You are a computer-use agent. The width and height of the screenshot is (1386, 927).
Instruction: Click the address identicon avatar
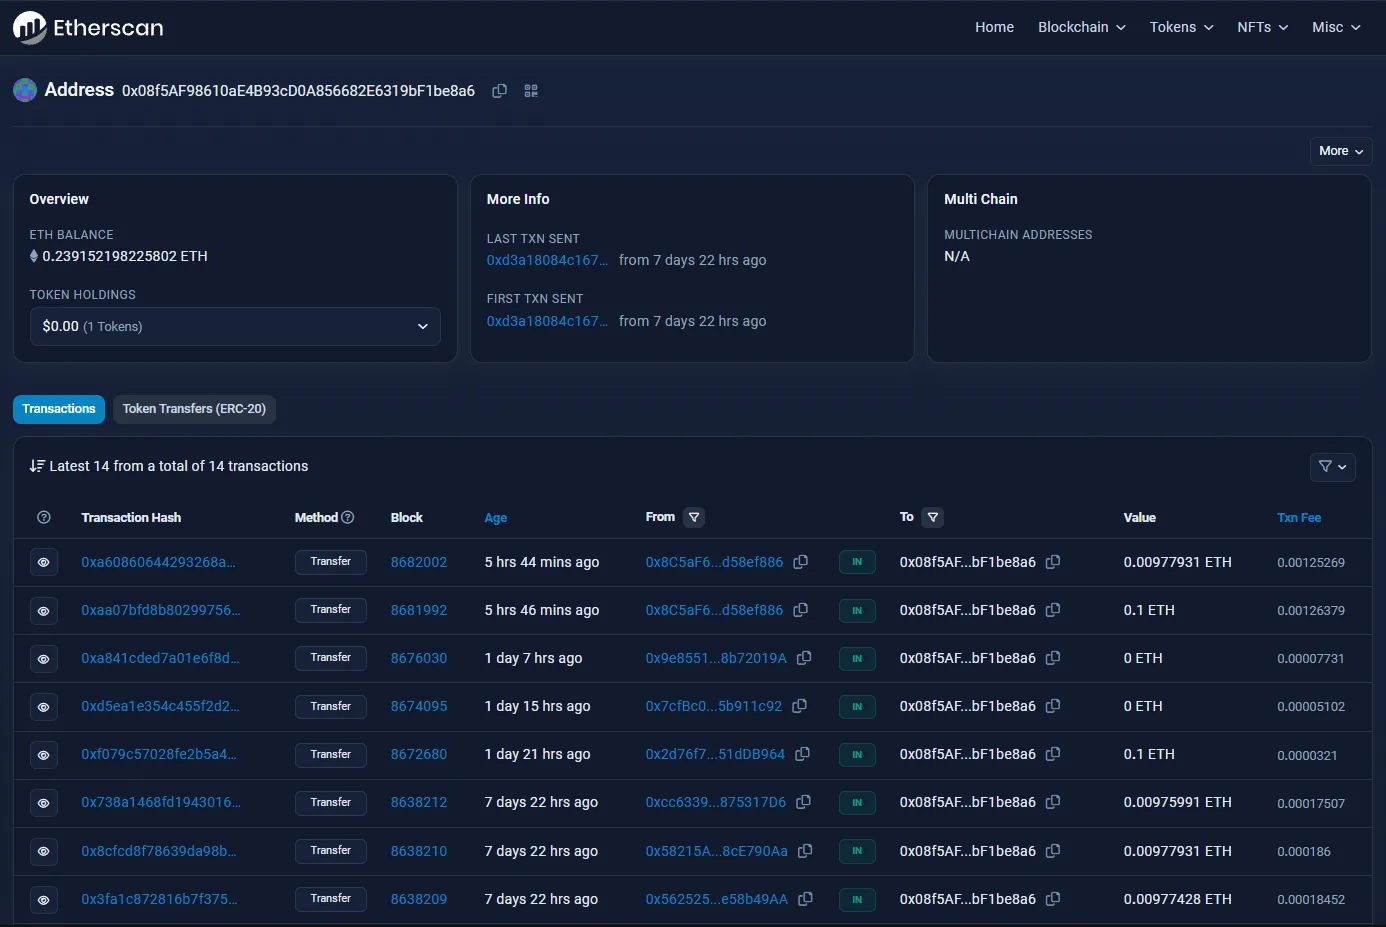tap(25, 90)
